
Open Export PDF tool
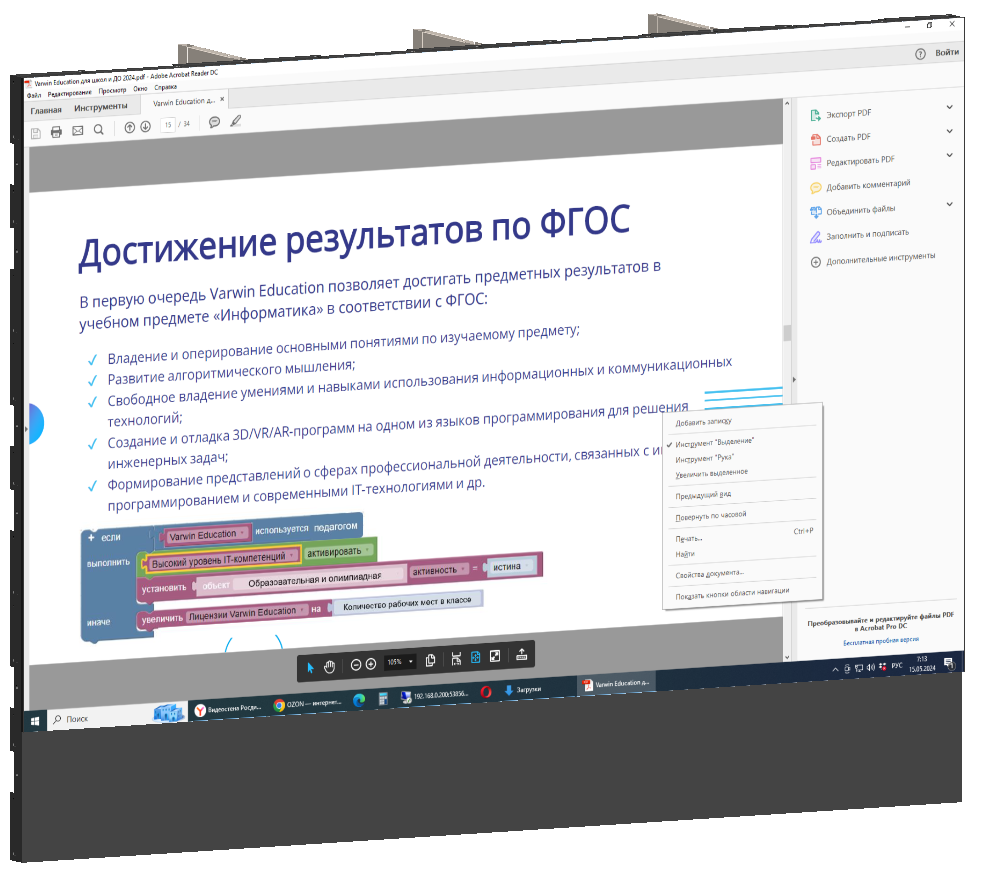tap(840, 115)
